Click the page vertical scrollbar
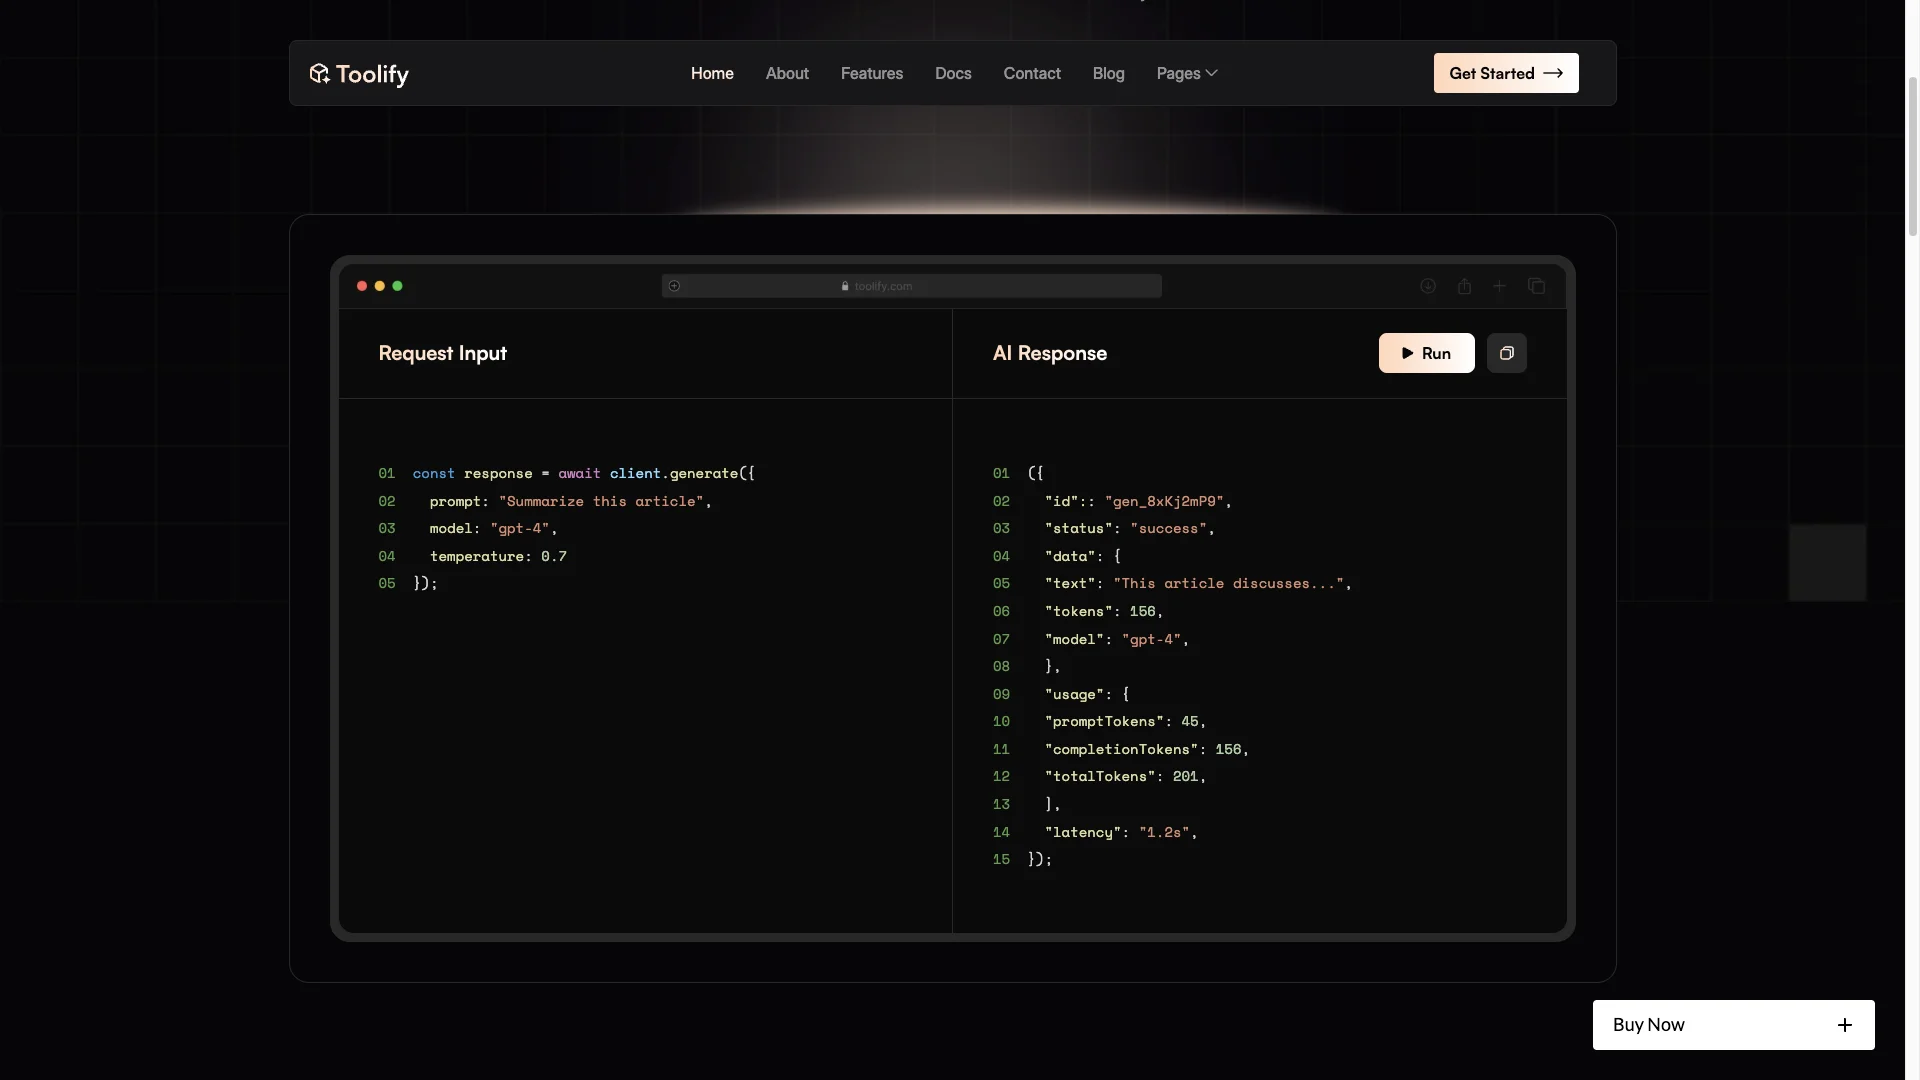The width and height of the screenshot is (1920, 1080). pyautogui.click(x=1912, y=155)
